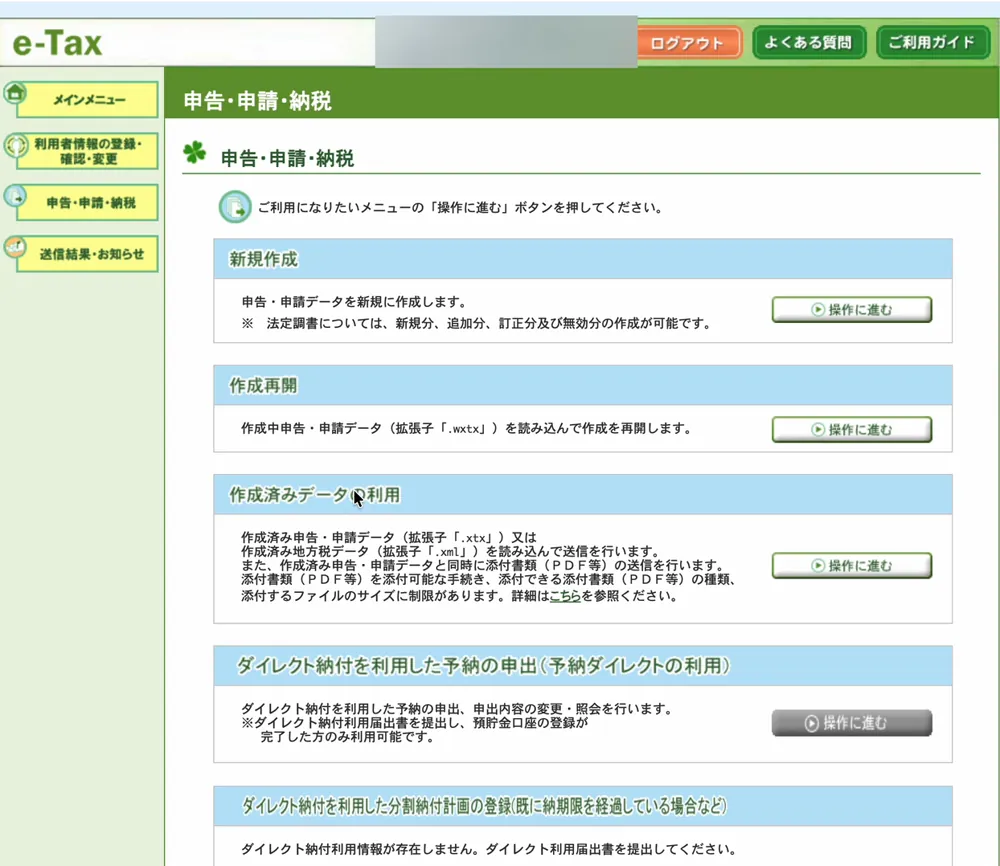Open 送信結果・お知らせ in the sidebar
Screen dimensions: 1000x866
click(88, 254)
